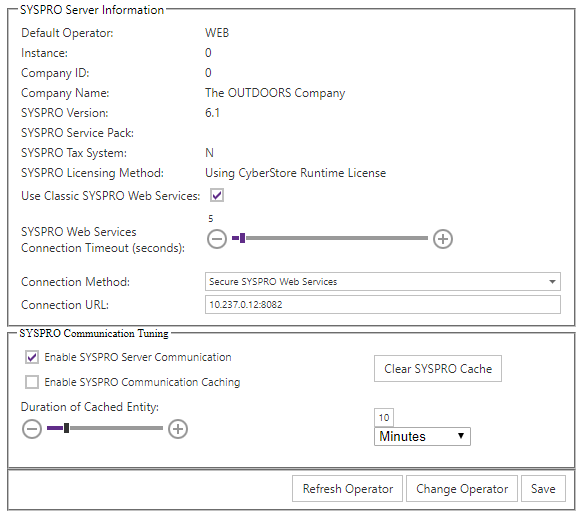The image size is (578, 512).
Task: Decrease web services connection timeout with minus icon
Action: pos(217,239)
